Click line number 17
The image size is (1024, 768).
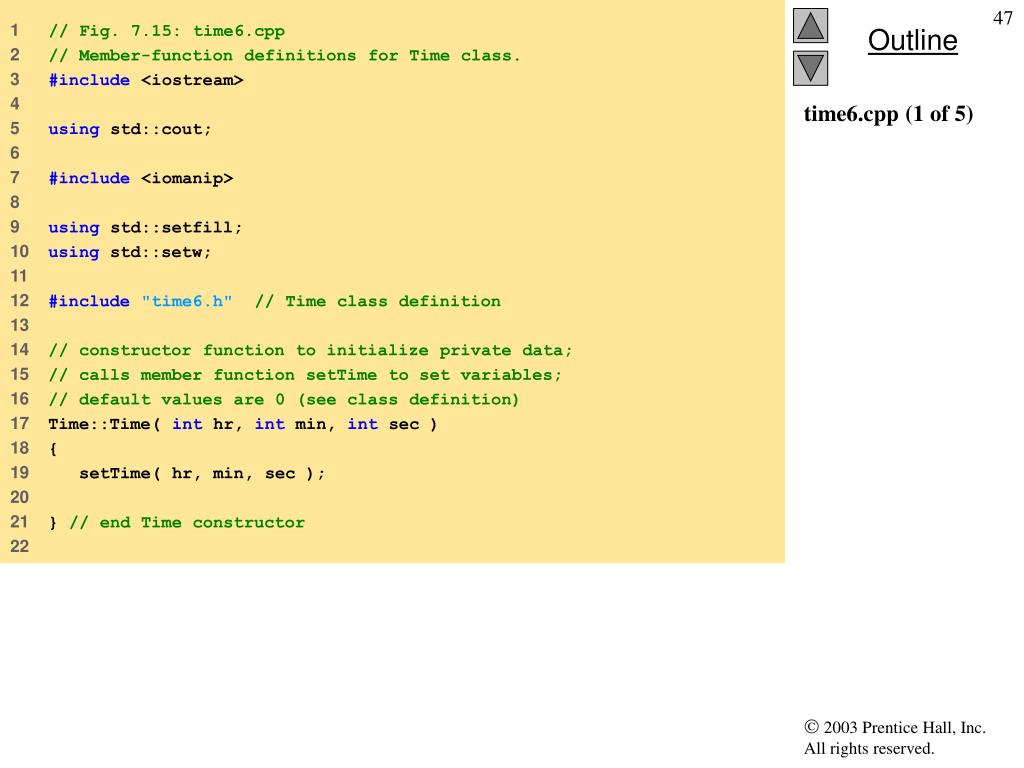[20, 424]
